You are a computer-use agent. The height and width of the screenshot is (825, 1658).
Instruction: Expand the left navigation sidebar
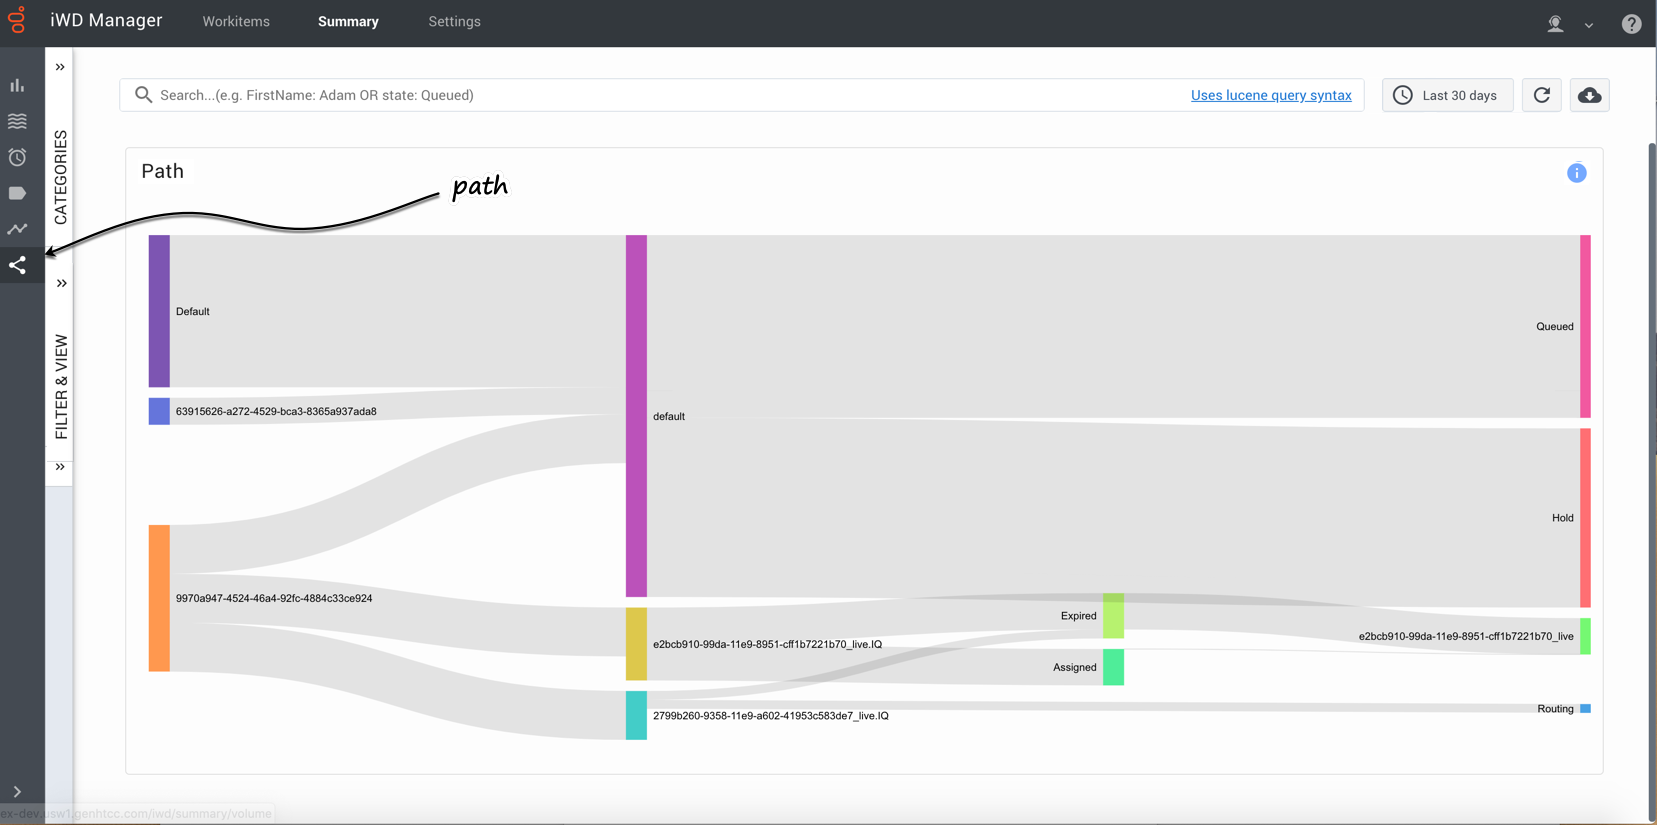point(17,791)
